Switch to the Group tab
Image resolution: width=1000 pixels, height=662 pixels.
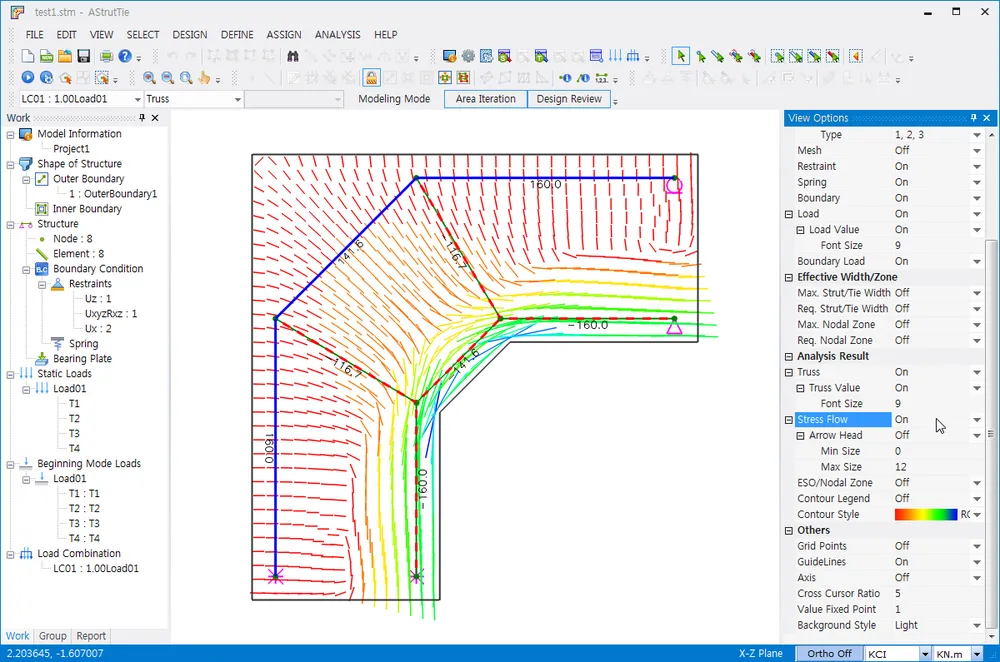point(52,636)
